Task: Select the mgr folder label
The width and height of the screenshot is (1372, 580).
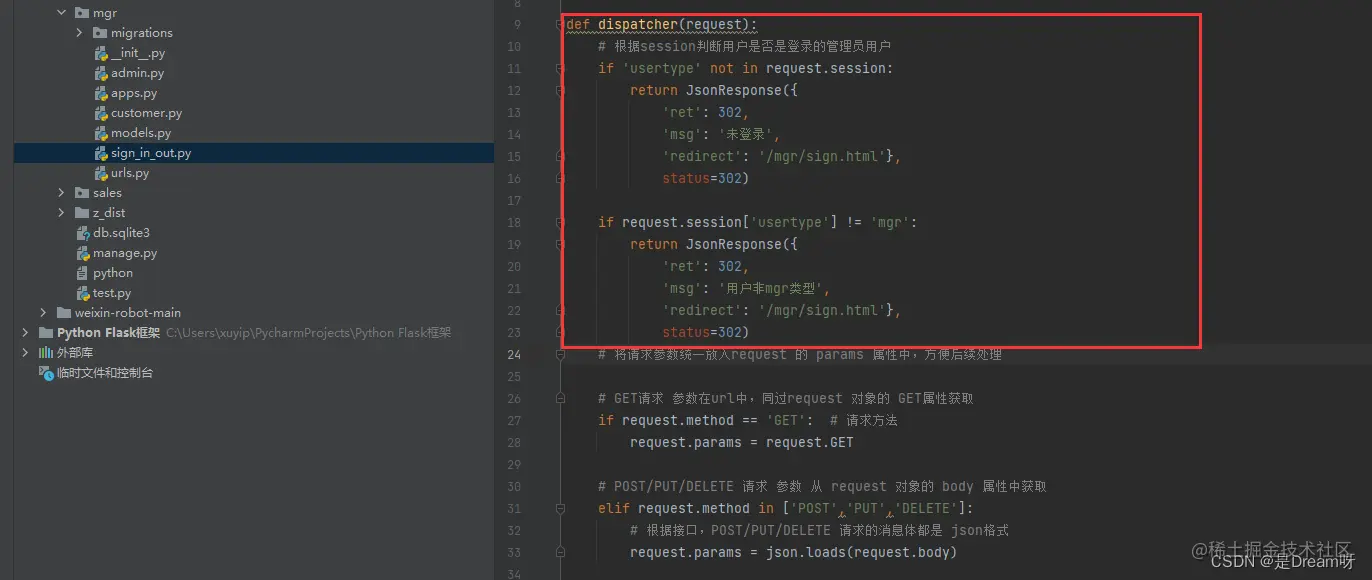Action: click(105, 13)
